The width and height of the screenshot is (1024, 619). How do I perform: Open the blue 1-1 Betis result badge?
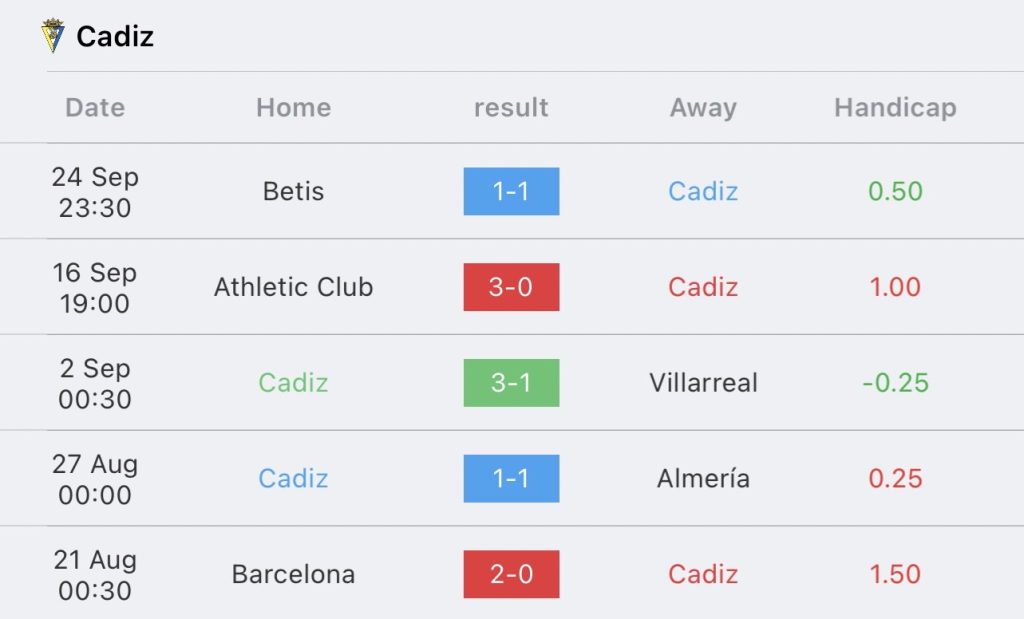(x=511, y=191)
